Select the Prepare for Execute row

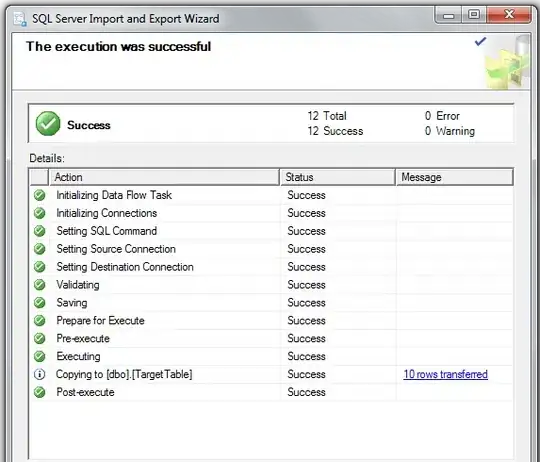coord(271,321)
